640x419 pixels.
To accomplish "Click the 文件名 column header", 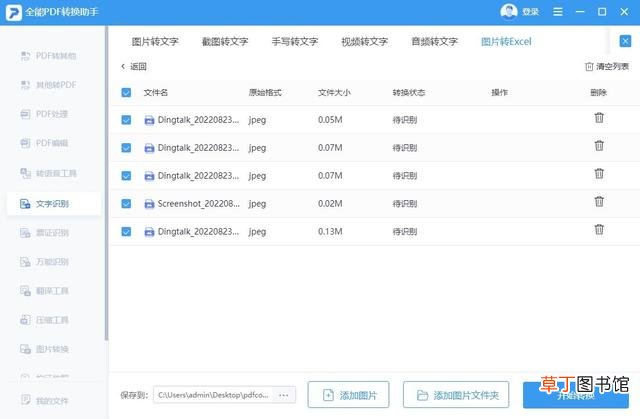I will (156, 93).
